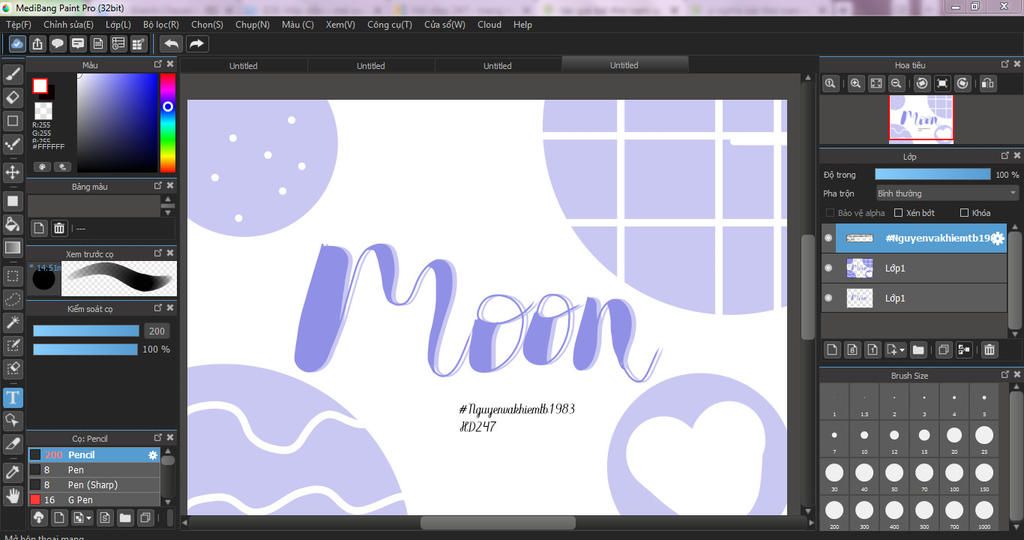The width and height of the screenshot is (1024, 540).
Task: Click the brush size slider showing 200
Action: [x=86, y=331]
